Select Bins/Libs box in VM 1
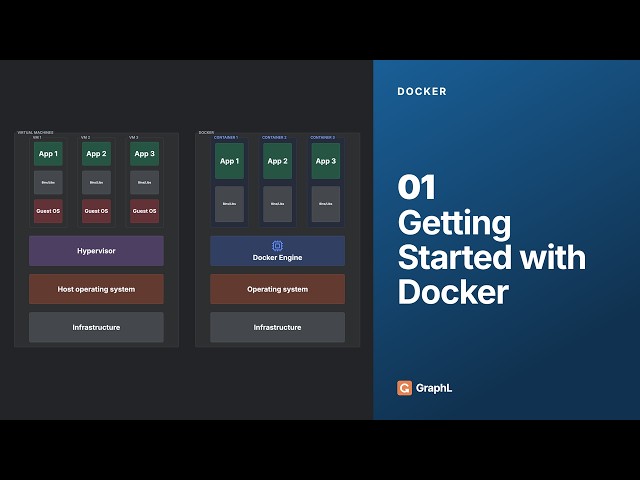Viewport: 640px width, 480px height. pyautogui.click(x=48, y=182)
